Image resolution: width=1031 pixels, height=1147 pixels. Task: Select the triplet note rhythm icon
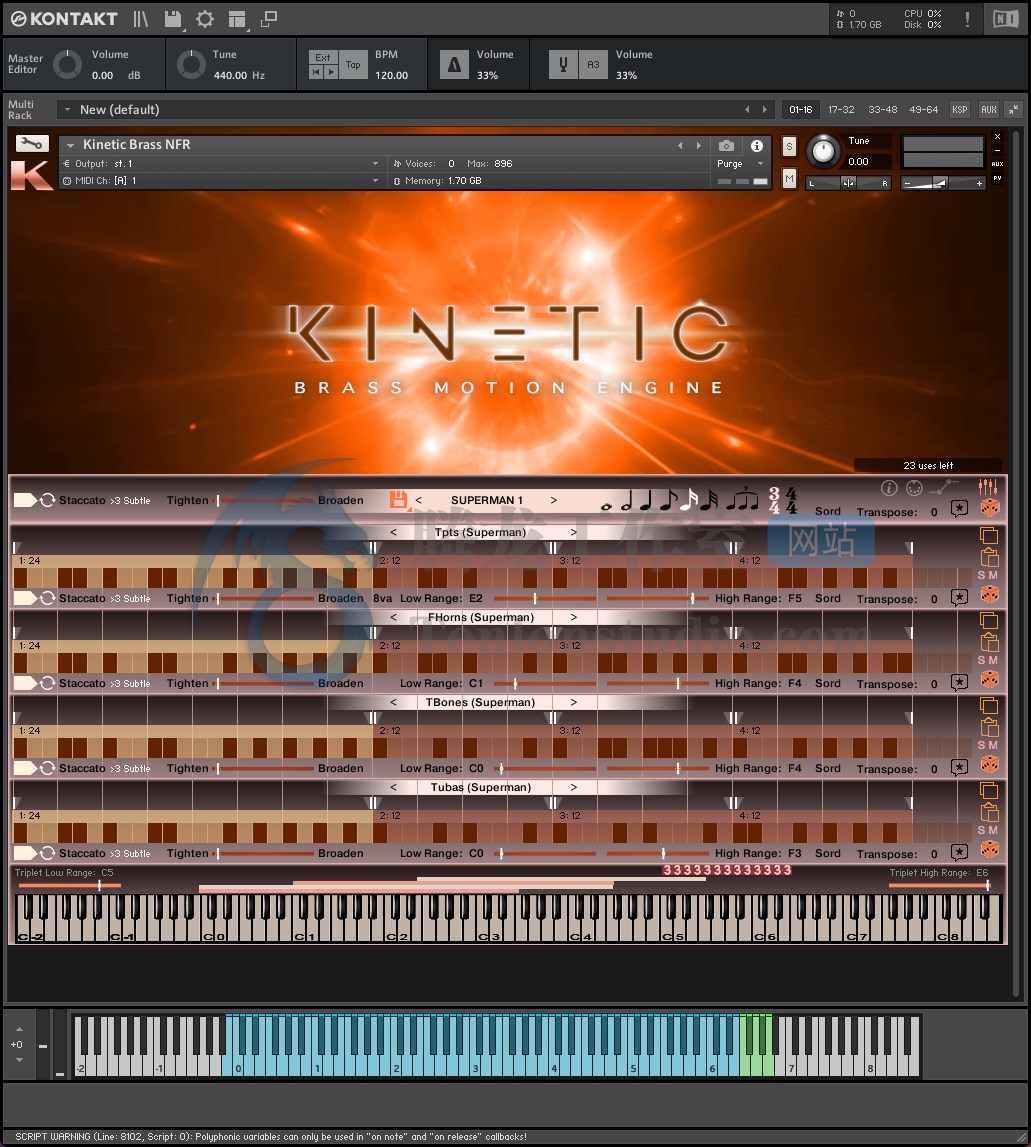click(x=743, y=500)
